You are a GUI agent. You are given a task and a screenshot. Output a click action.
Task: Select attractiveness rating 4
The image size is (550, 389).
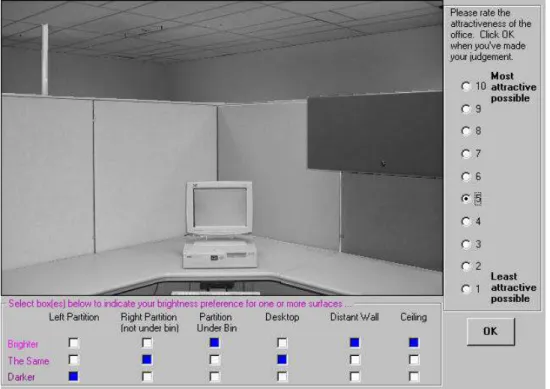[466, 221]
